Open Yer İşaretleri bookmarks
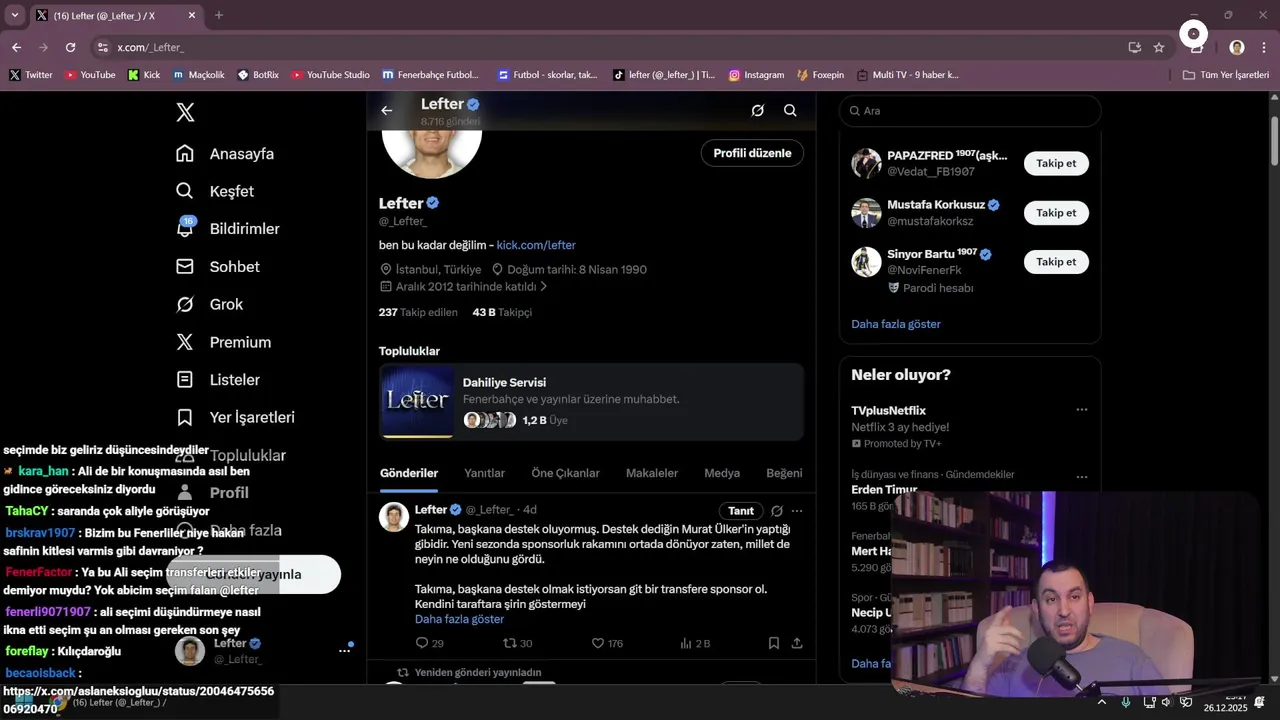 [x=235, y=417]
